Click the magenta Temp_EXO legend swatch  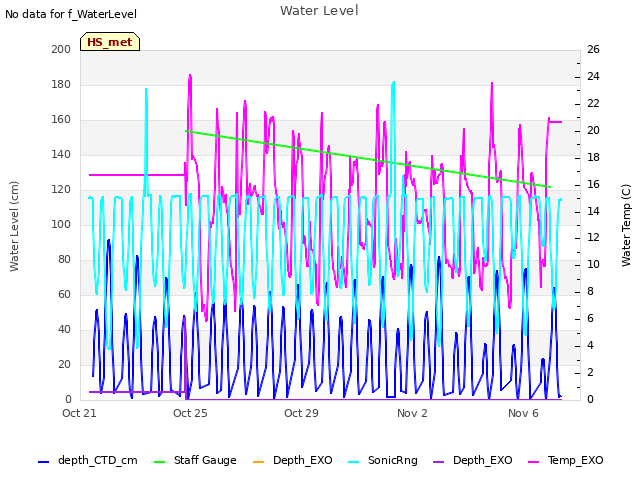click(533, 462)
